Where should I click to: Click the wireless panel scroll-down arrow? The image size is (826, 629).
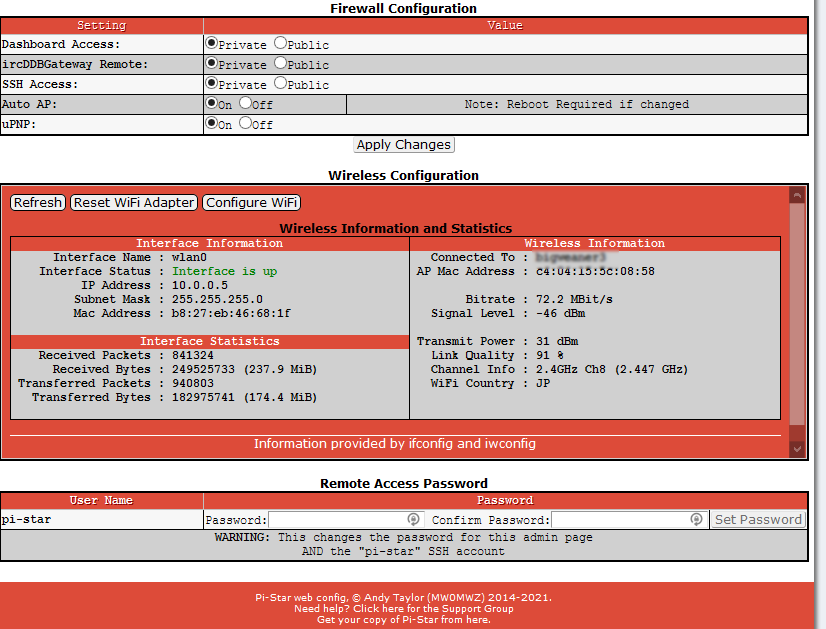pos(797,449)
